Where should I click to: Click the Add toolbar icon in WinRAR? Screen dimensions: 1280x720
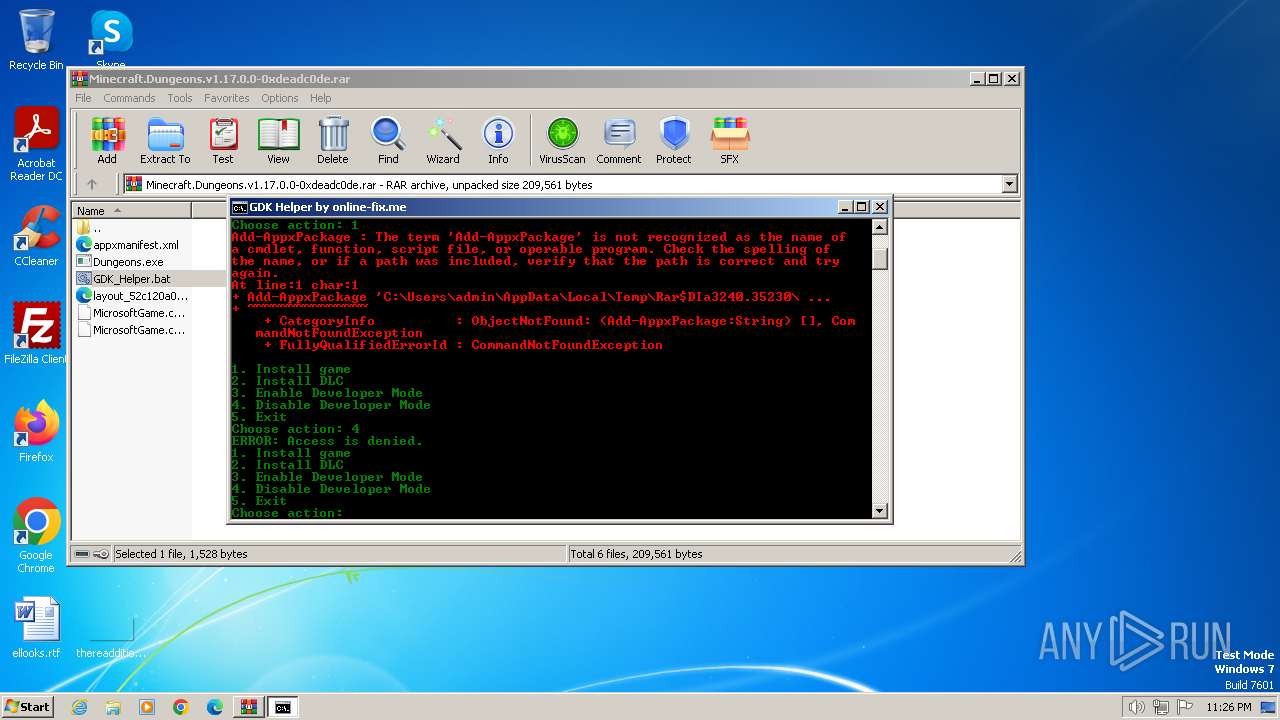(x=107, y=140)
